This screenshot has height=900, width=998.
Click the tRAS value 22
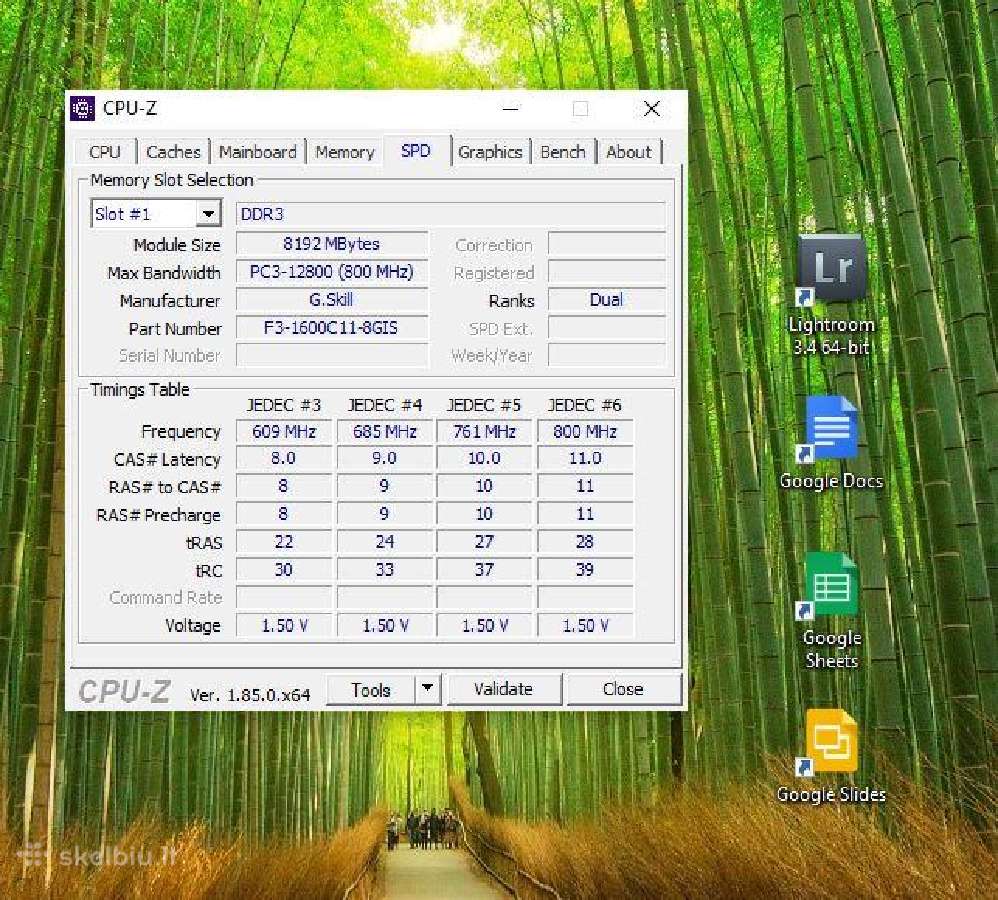284,542
